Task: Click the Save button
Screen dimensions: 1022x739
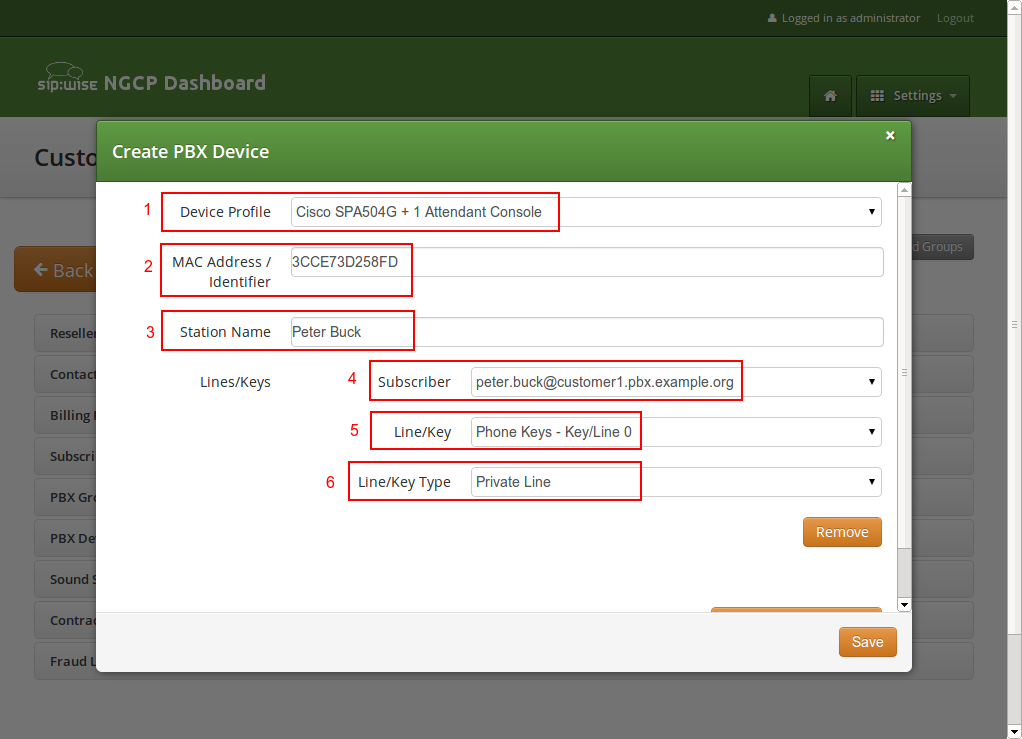Action: coord(867,642)
